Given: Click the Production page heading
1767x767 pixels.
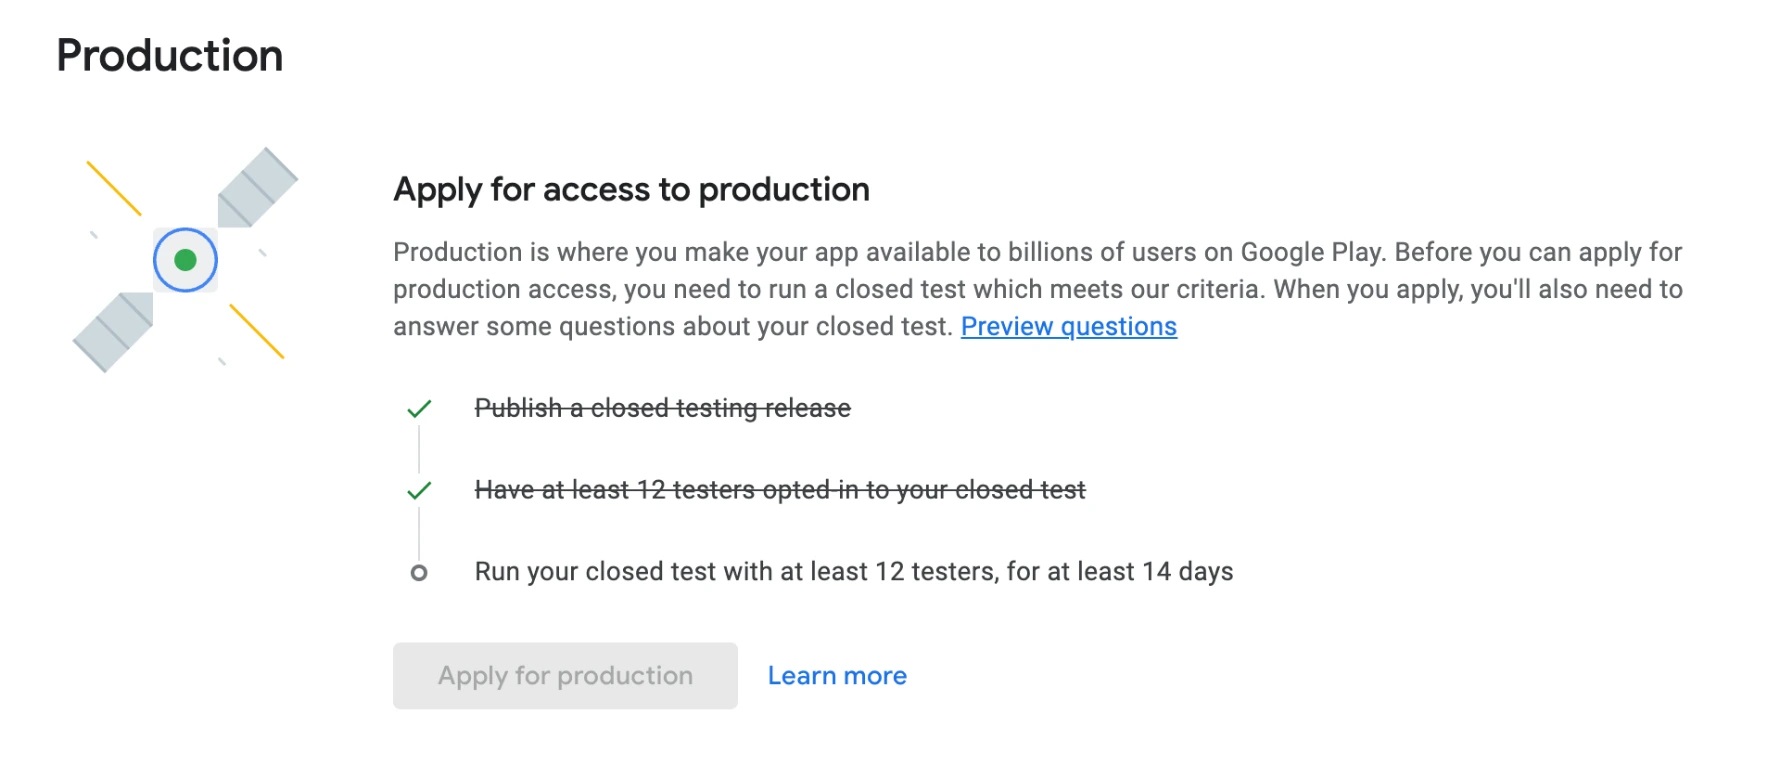Looking at the screenshot, I should 170,55.
